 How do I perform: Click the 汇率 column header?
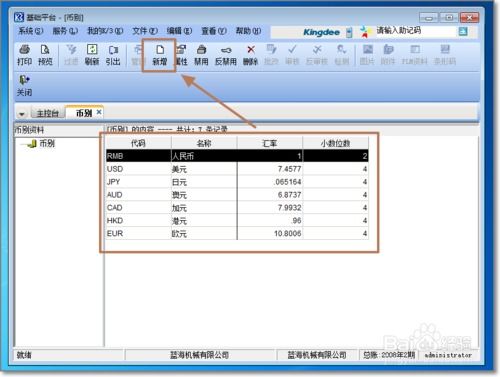[x=269, y=143]
